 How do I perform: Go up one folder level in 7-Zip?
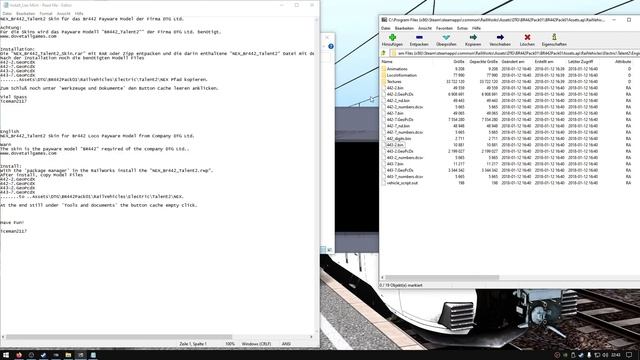point(384,53)
